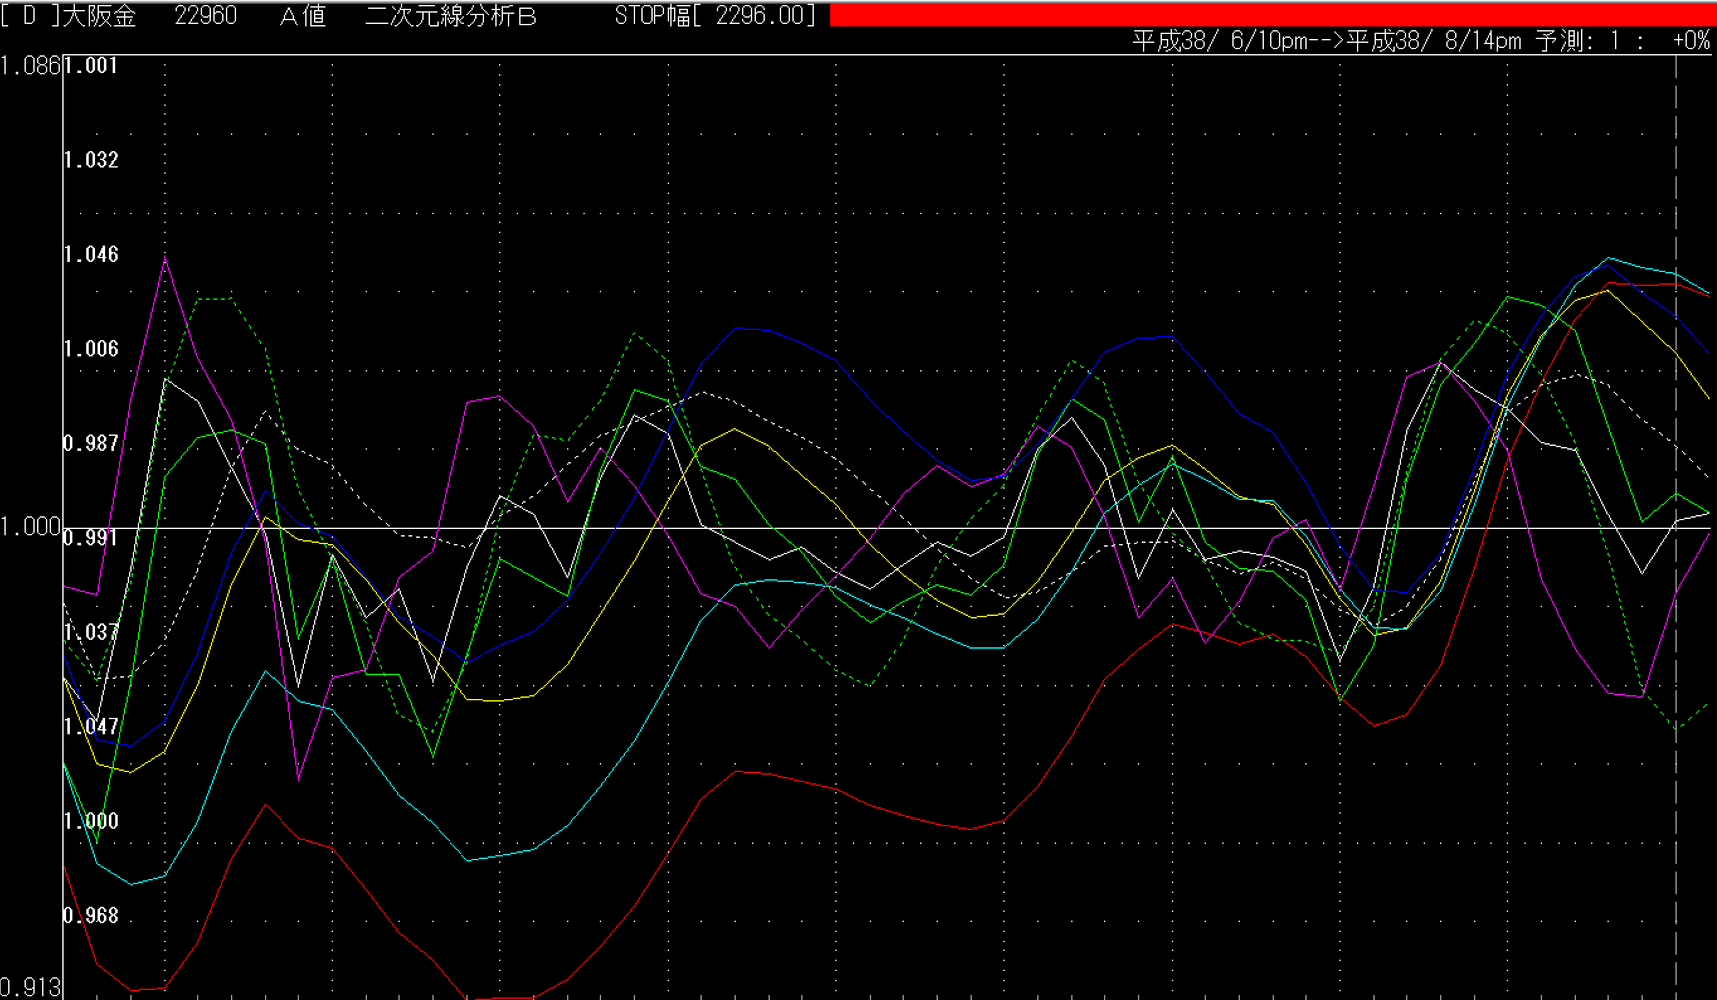Viewport: 1717px width, 1000px height.
Task: Click the 予測: 1 label
Action: point(1579,41)
